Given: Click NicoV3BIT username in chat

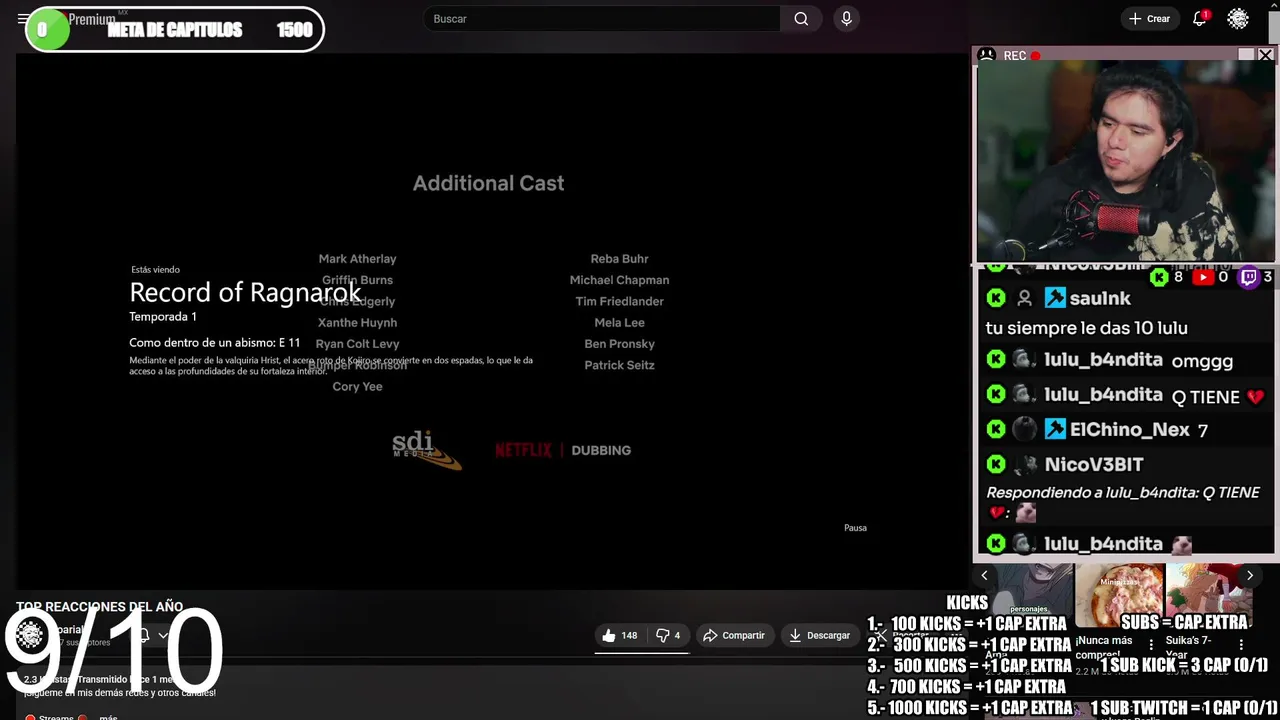Looking at the screenshot, I should 1093,465.
